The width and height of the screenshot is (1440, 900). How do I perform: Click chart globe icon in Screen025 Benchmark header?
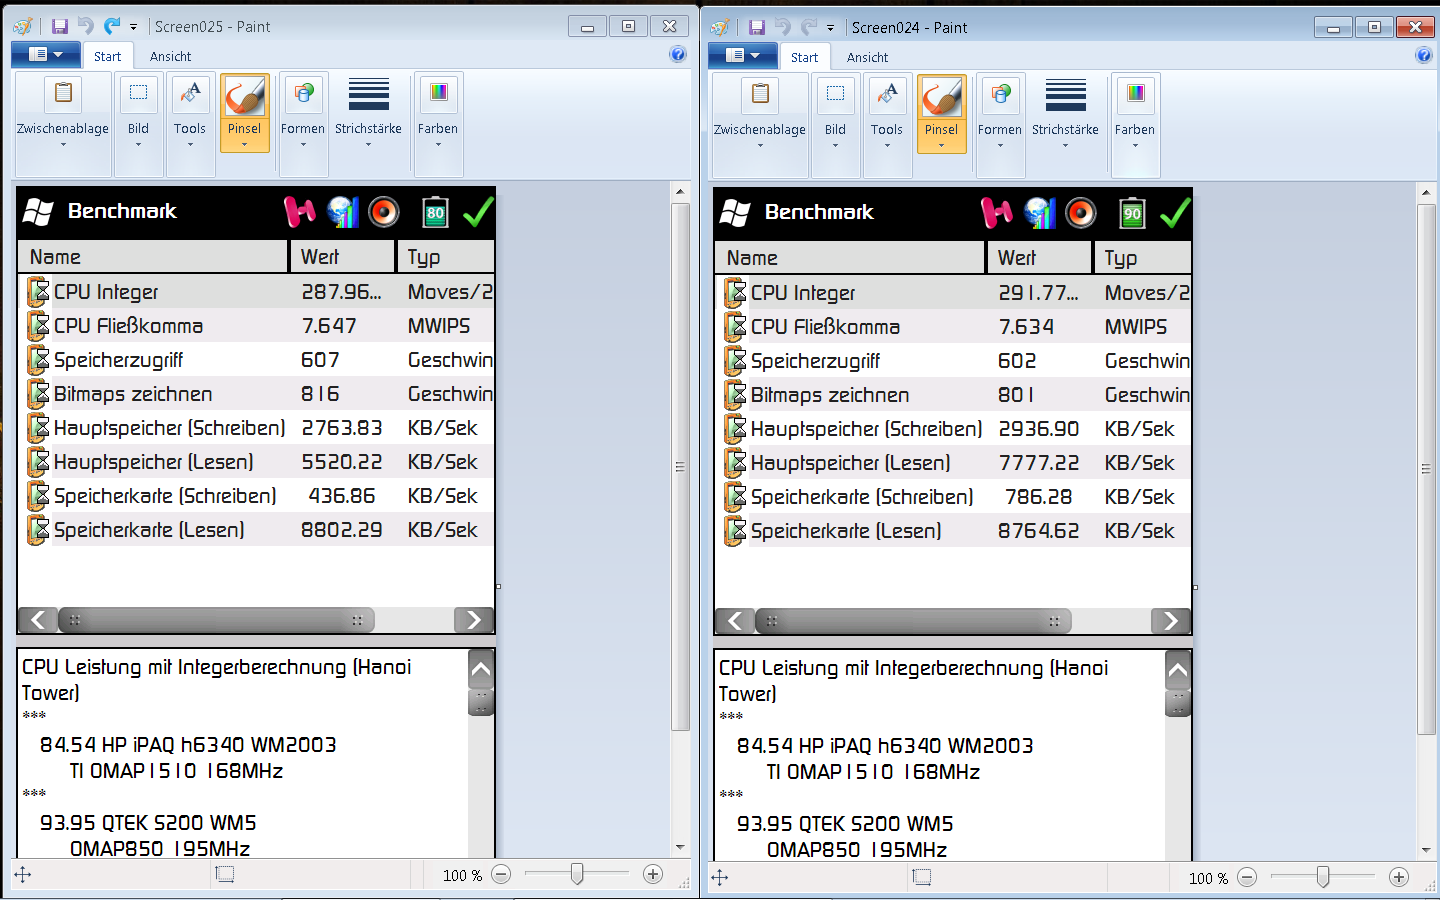[x=342, y=211]
